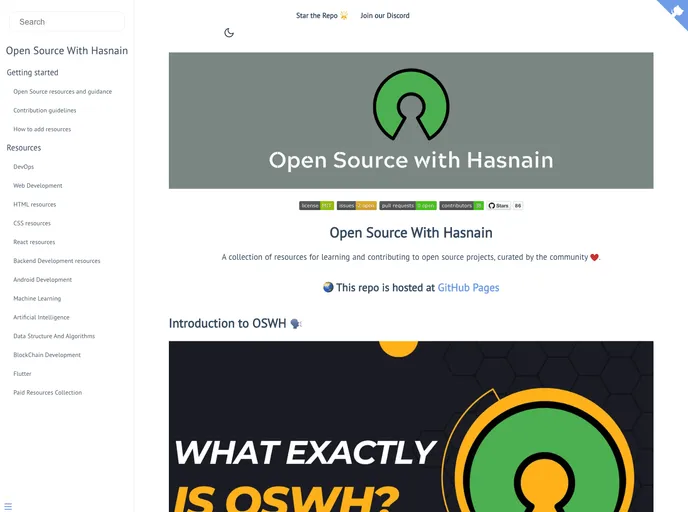
Task: Click the contributors badge
Action: coord(461,206)
